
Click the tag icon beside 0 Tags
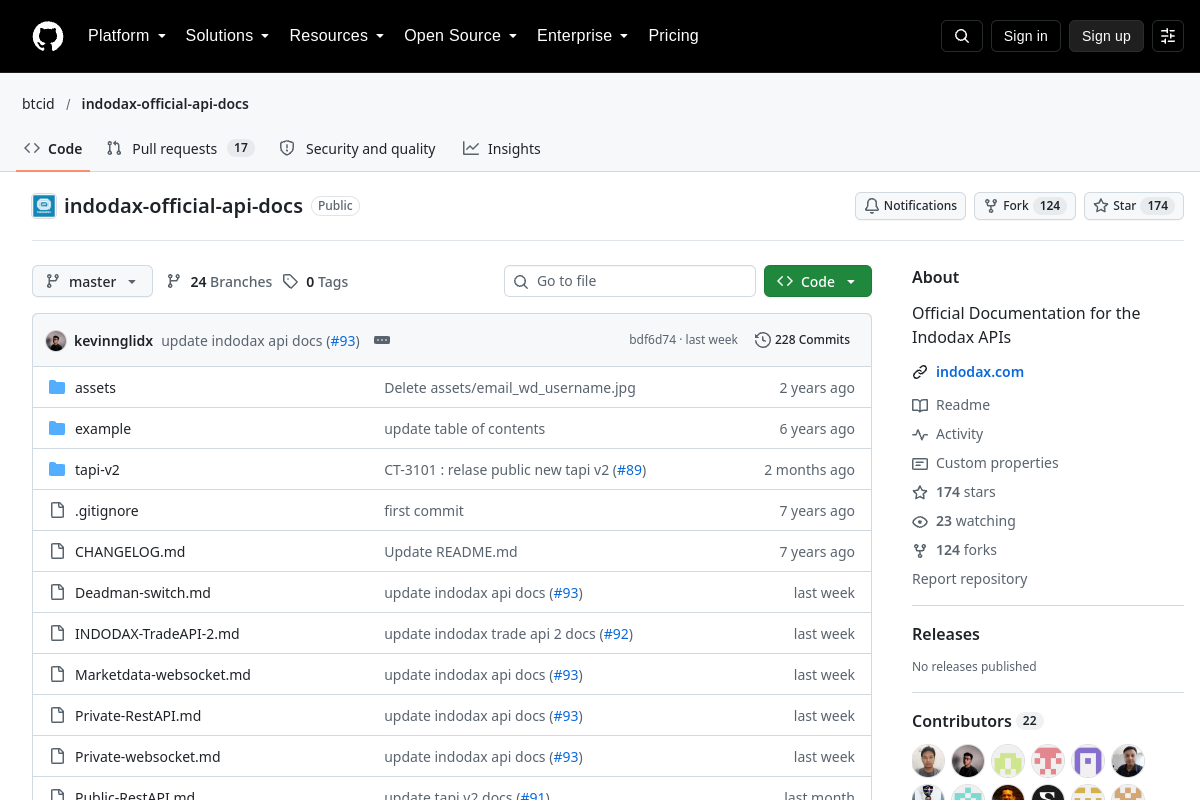coord(290,282)
